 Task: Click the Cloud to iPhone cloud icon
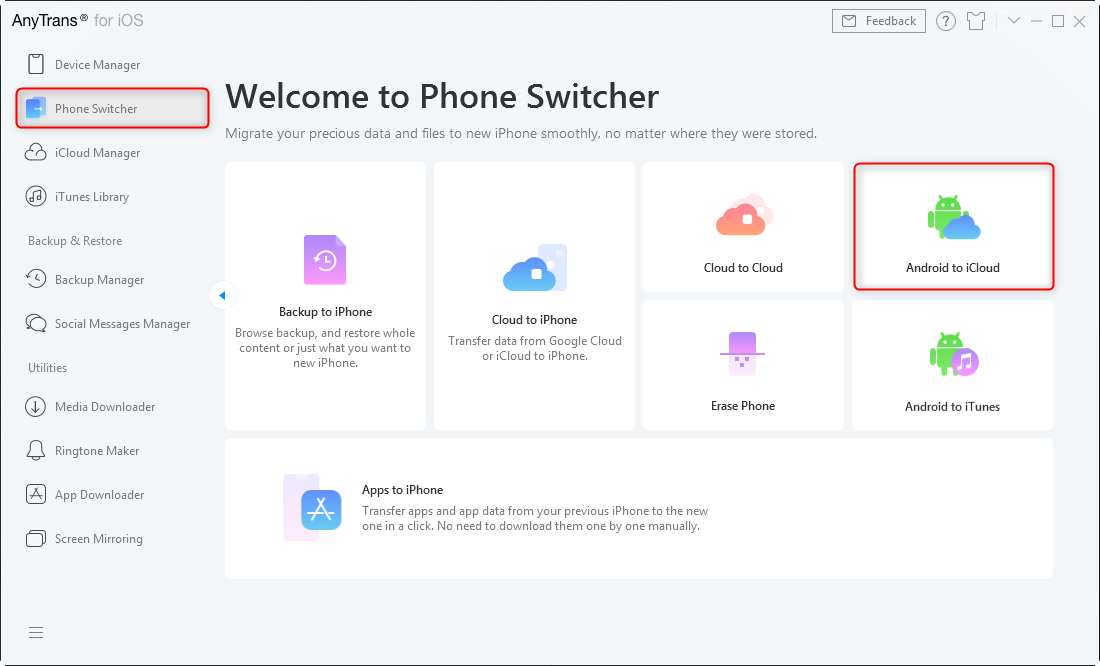pos(535,267)
